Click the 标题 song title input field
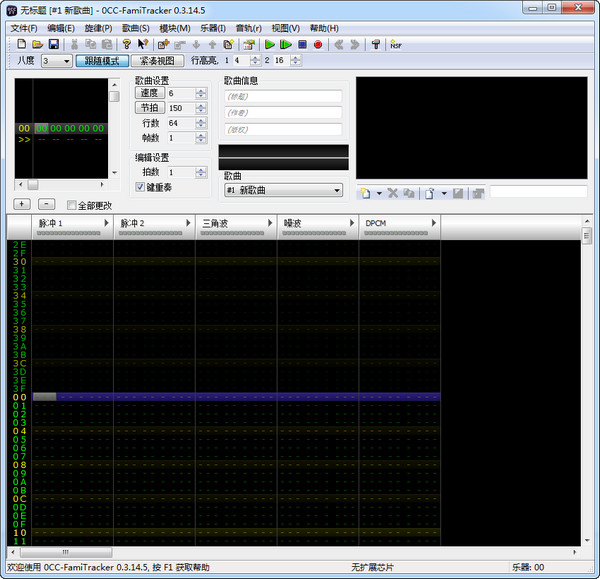 point(283,97)
